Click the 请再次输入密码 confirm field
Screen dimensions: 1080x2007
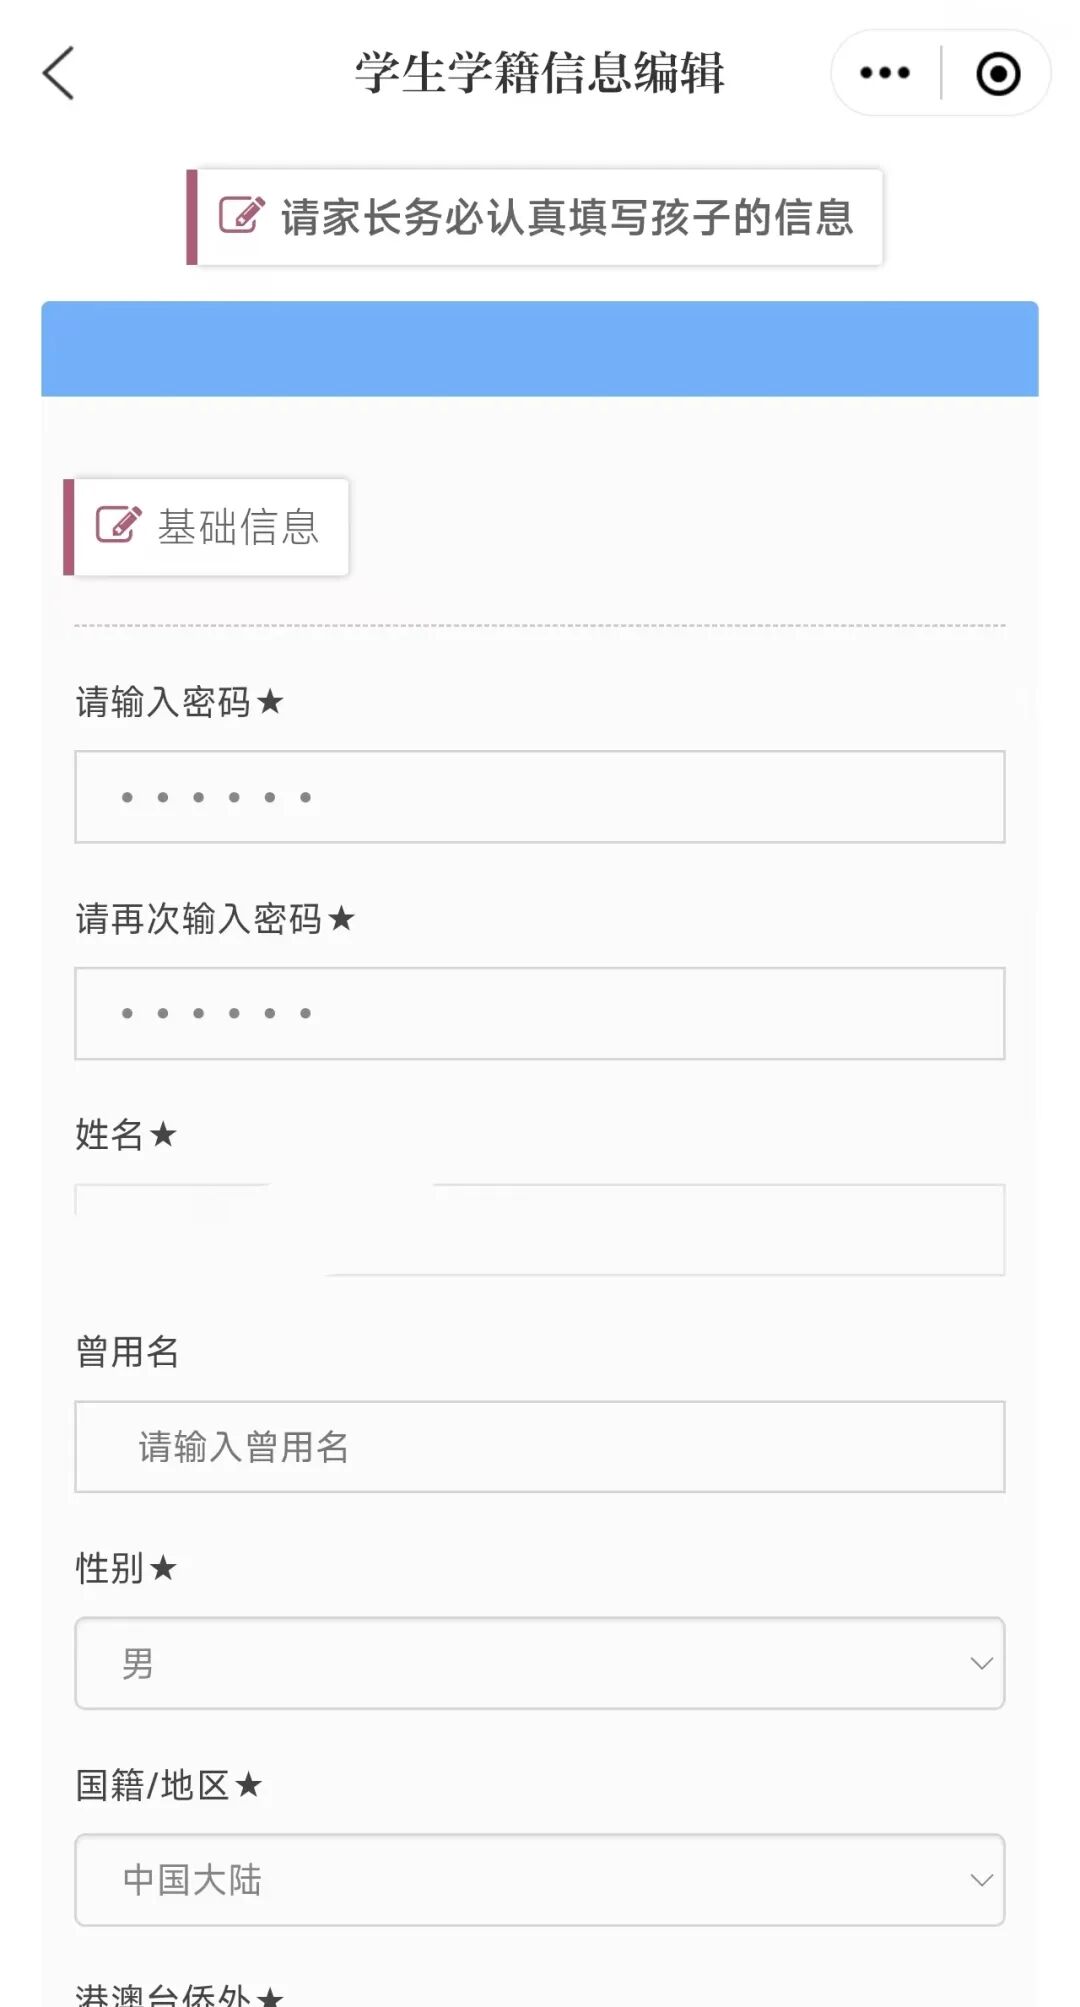[x=540, y=1013]
